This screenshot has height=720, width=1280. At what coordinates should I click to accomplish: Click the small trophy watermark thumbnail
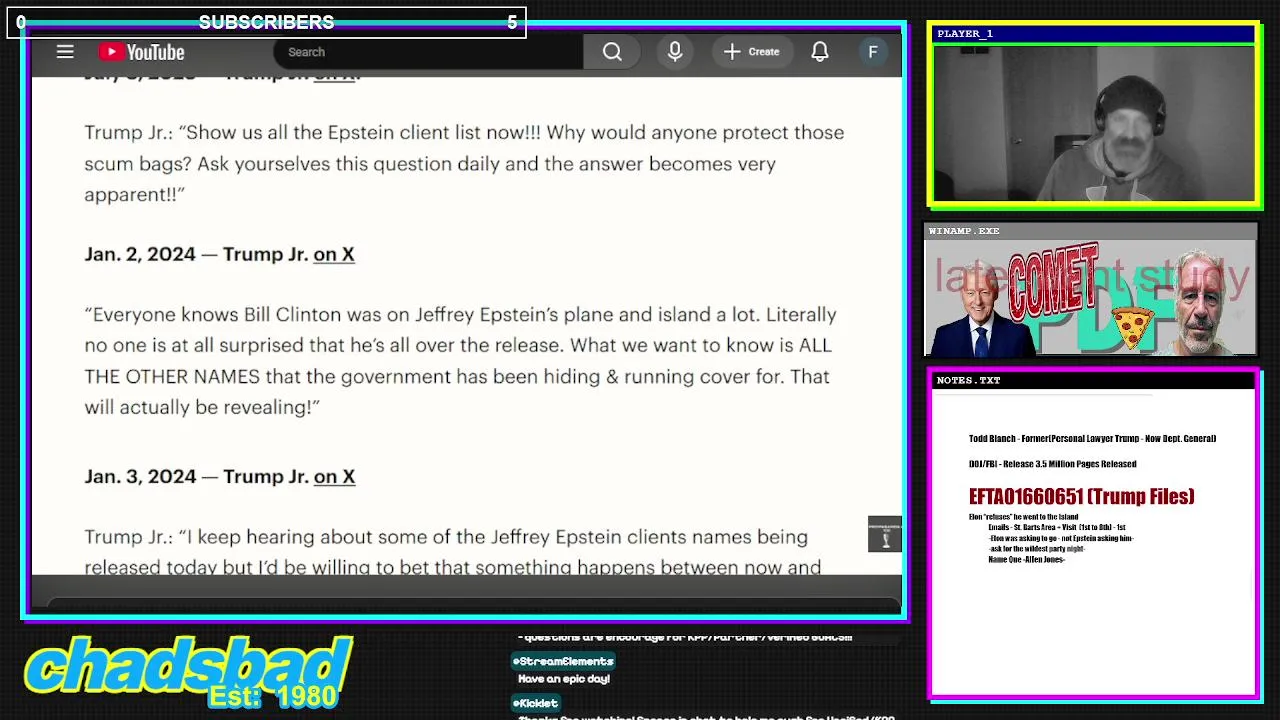(885, 534)
